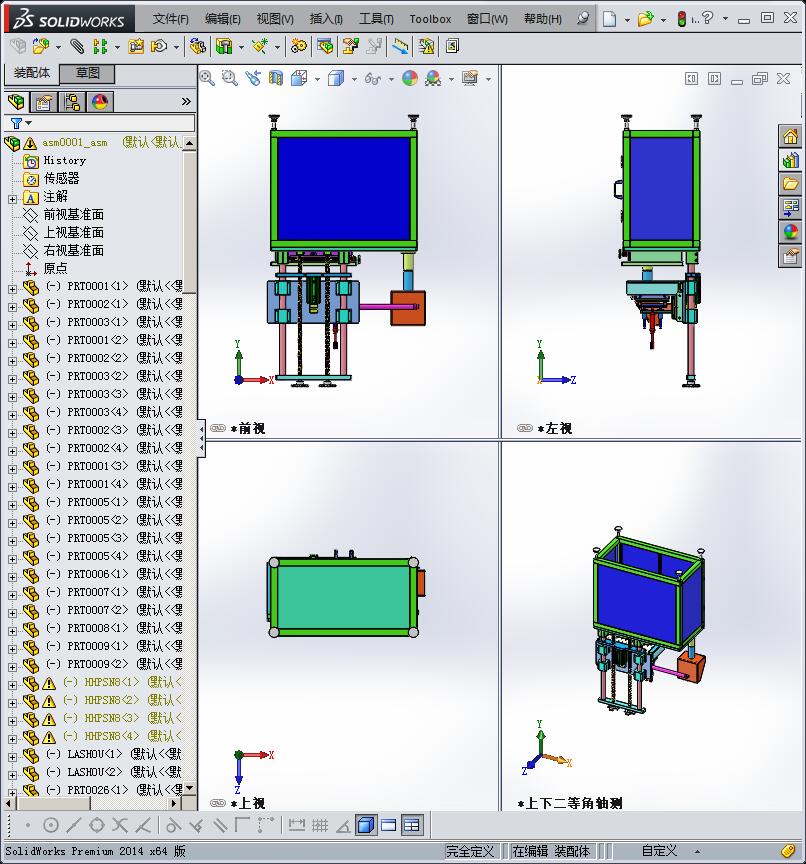Open the ConfigurationManager tab icon

(x=72, y=102)
